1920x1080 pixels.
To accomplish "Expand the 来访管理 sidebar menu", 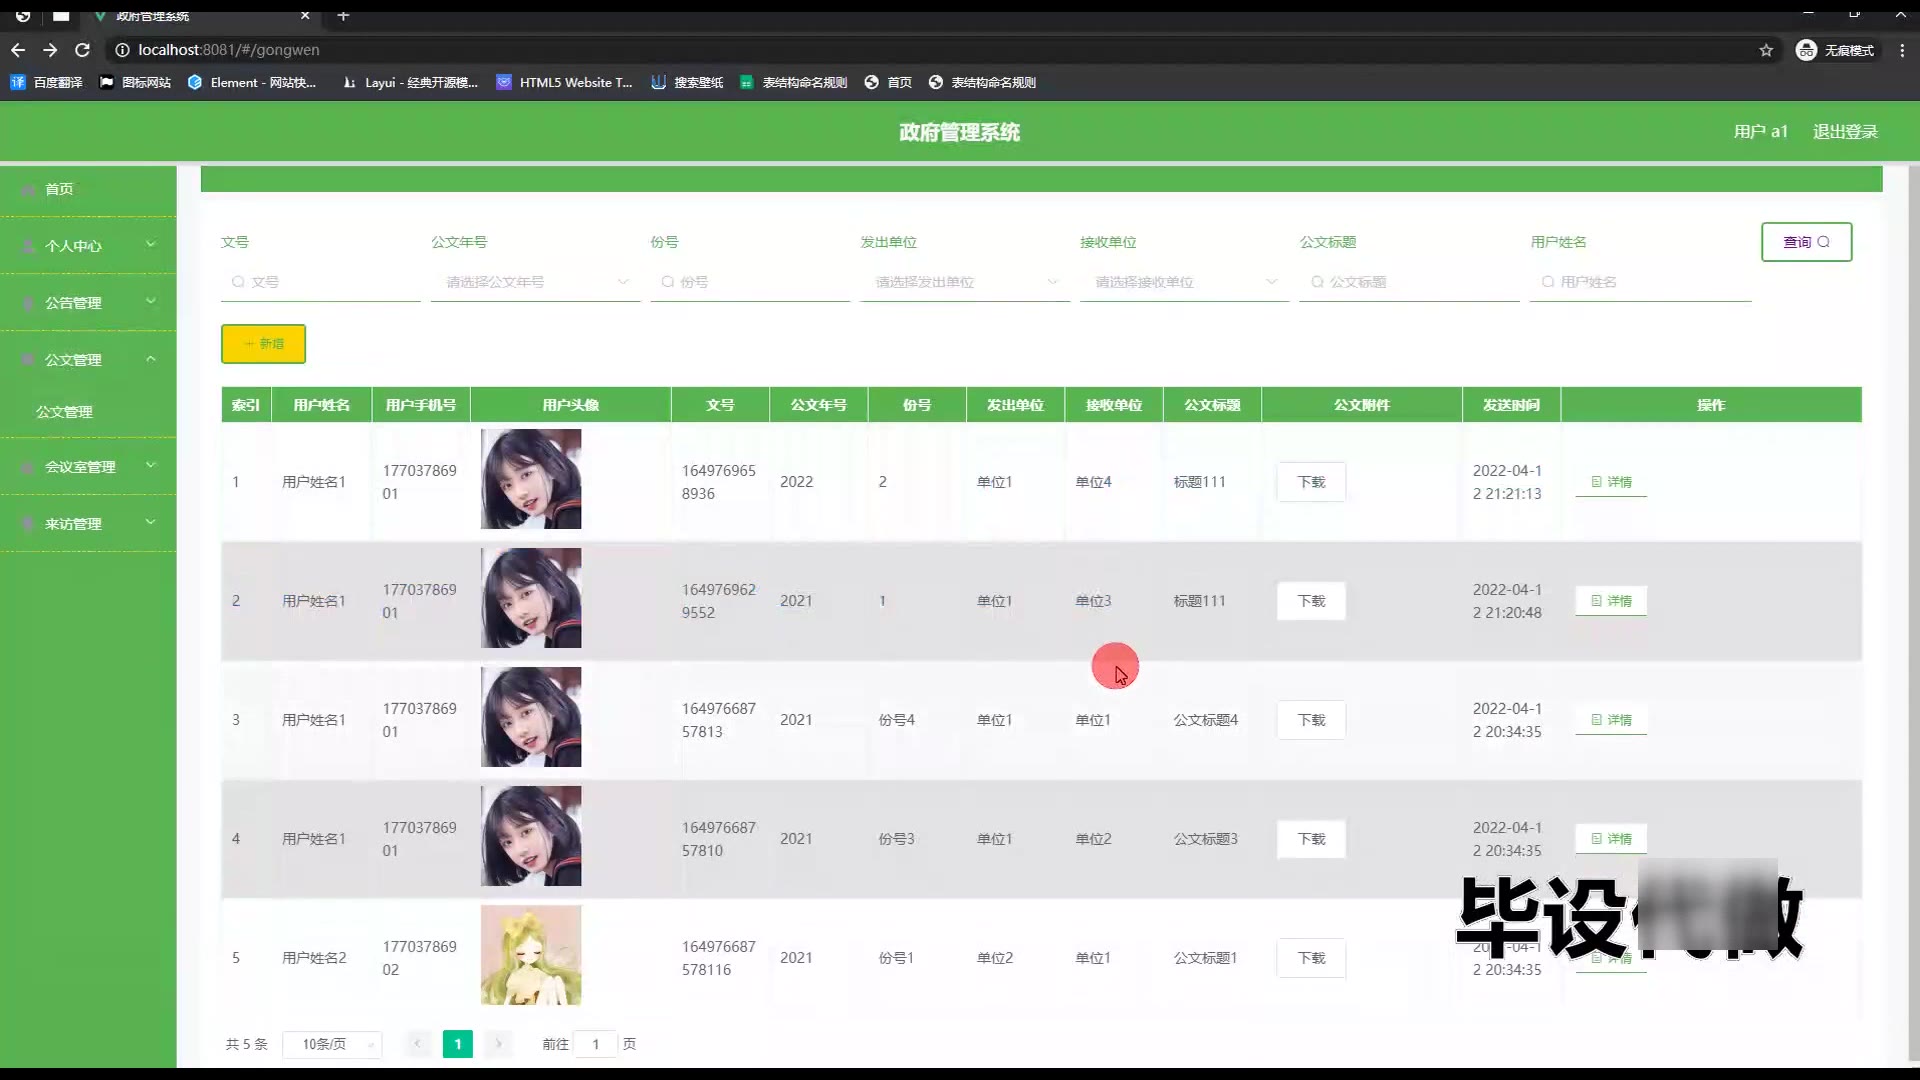I will tap(88, 523).
